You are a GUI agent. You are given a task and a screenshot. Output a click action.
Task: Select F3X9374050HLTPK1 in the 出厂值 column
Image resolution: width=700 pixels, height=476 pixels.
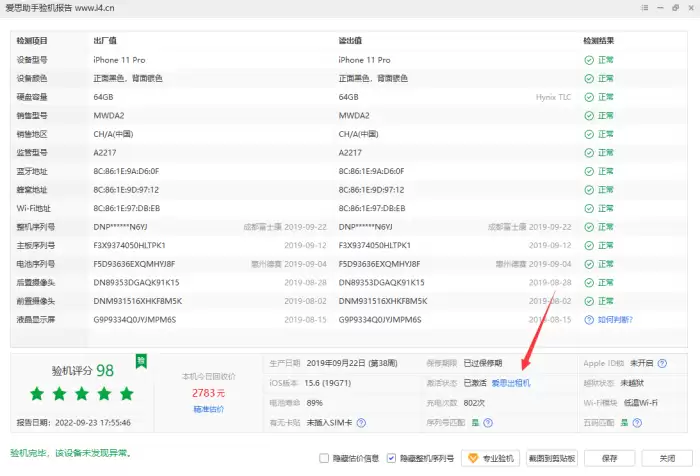coord(129,246)
